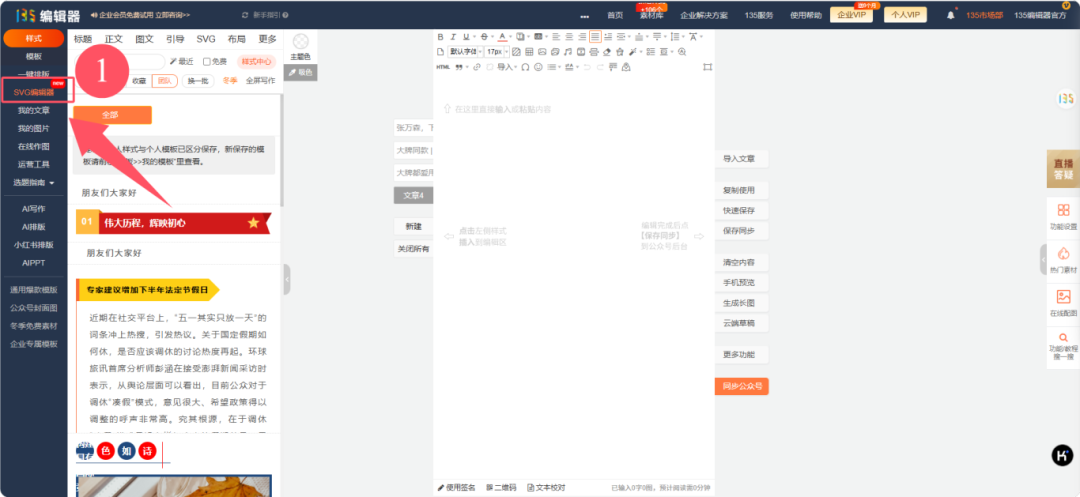Viewport: 1080px width, 497px height.
Task: Click the 企业VIP button
Action: (x=851, y=14)
